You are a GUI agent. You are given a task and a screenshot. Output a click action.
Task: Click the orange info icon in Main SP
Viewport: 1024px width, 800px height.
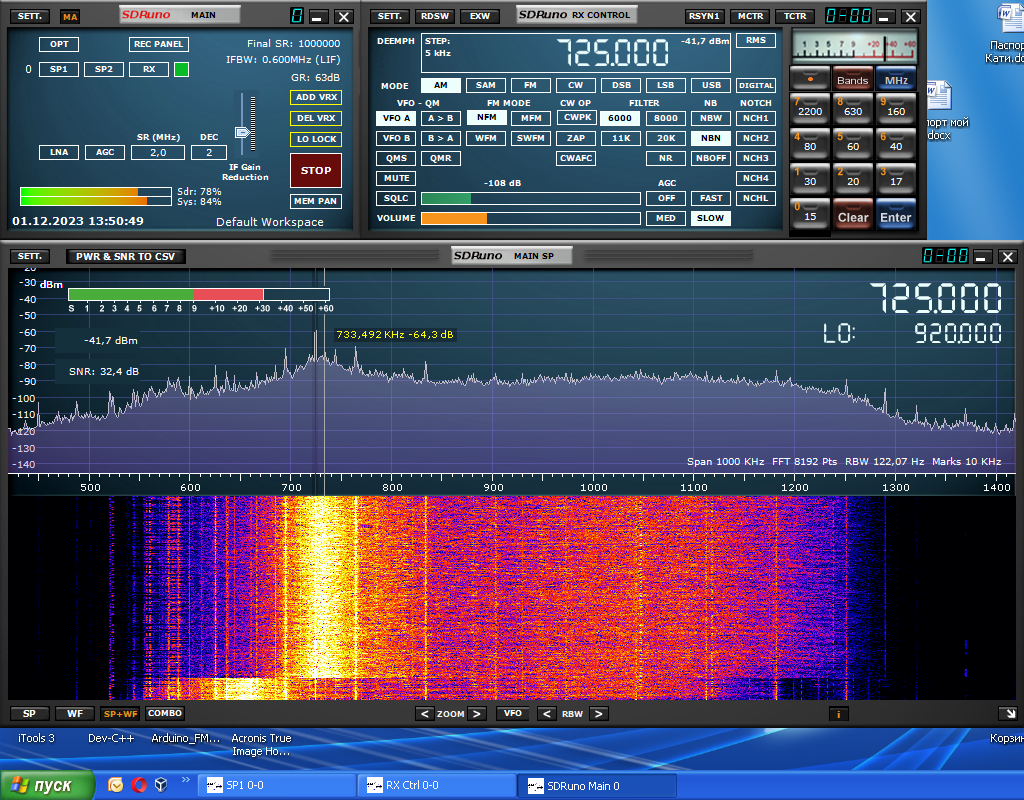[x=839, y=714]
